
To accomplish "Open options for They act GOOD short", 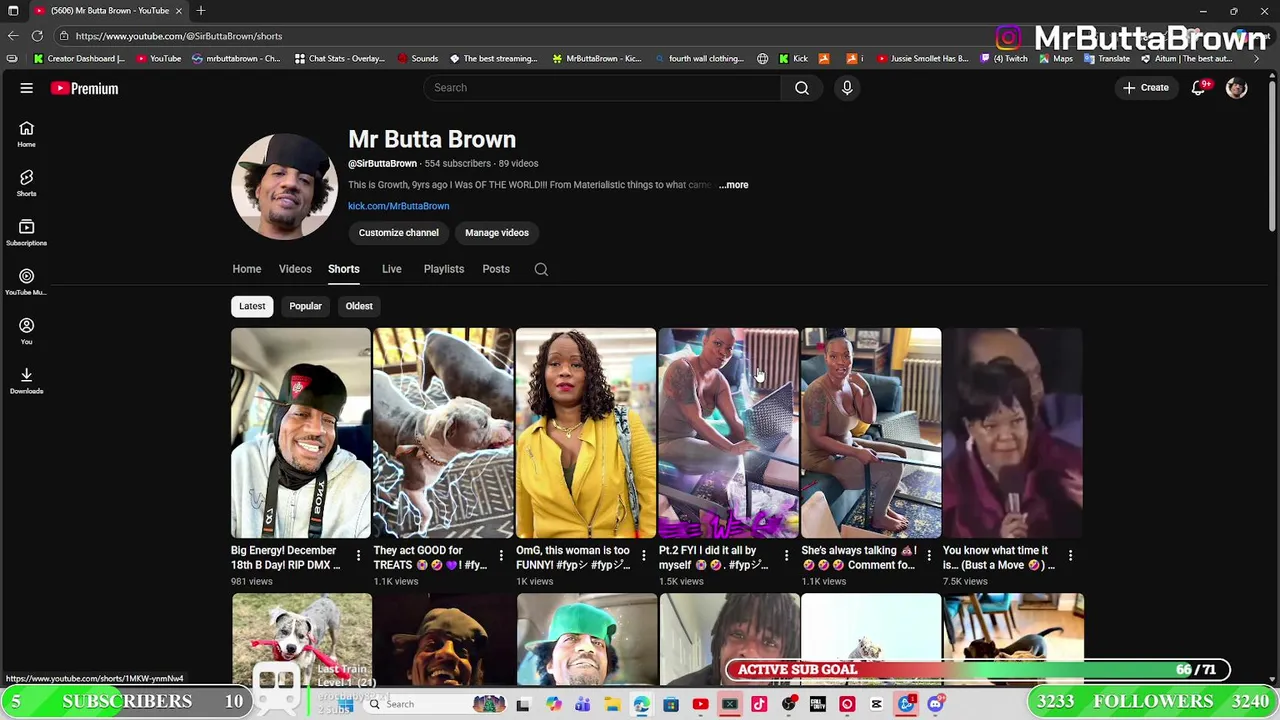I will 501,555.
